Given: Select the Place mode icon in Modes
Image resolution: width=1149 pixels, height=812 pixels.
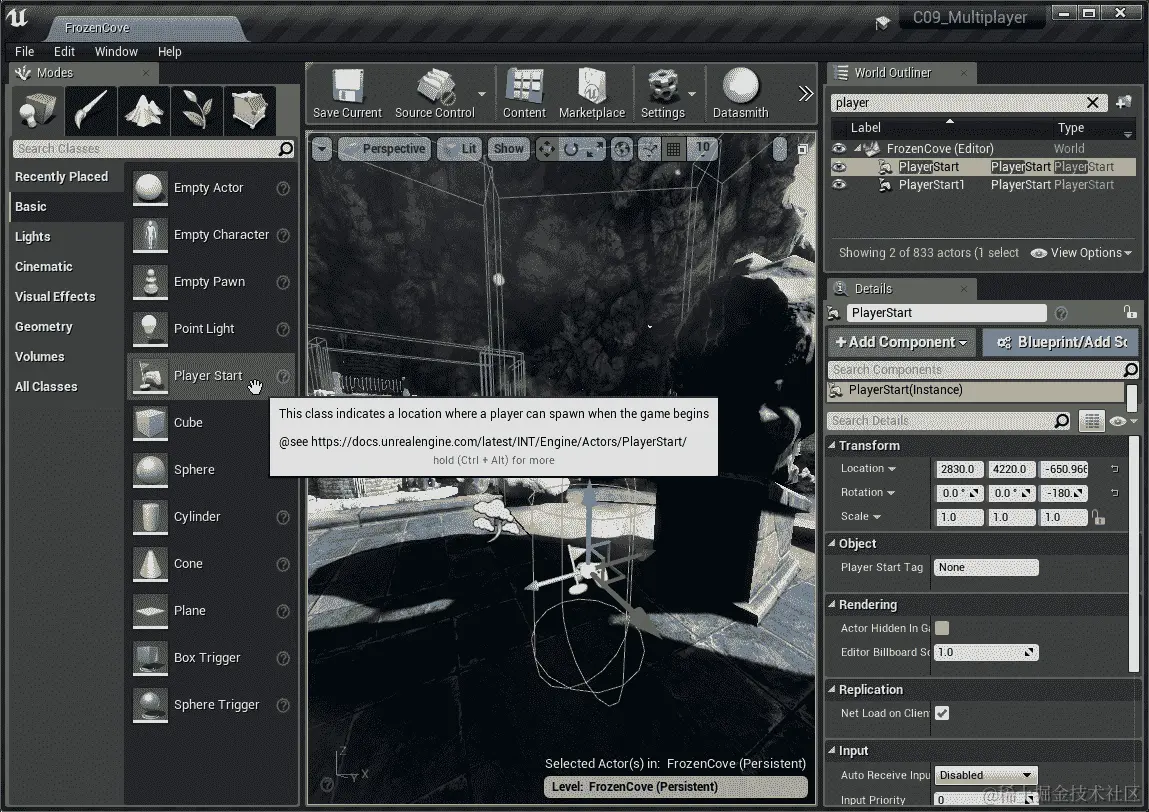Looking at the screenshot, I should tap(37, 111).
